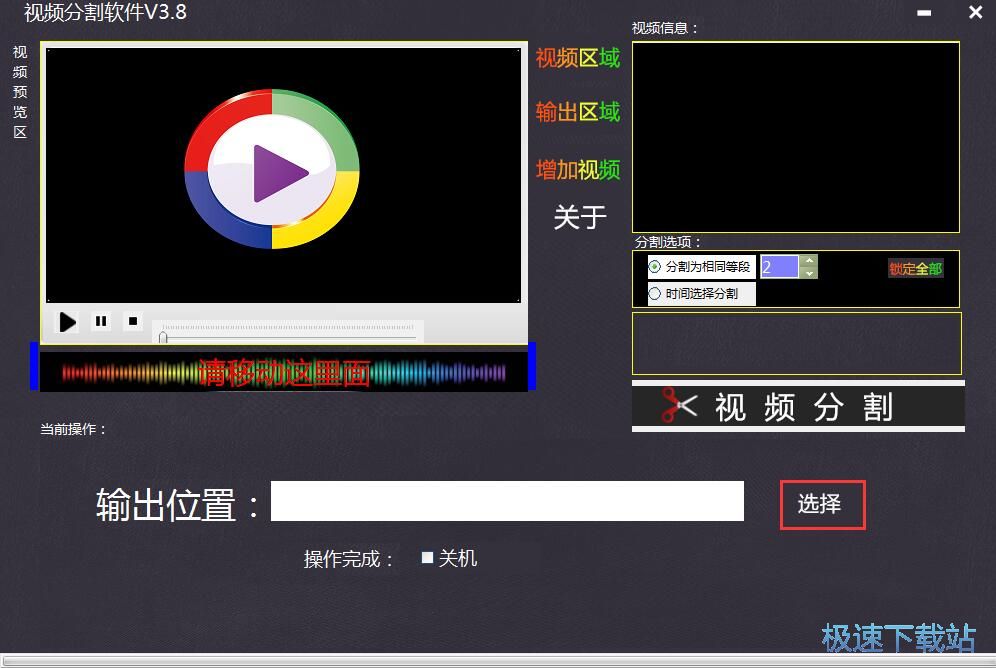
Task: Click the segment count number field
Action: coord(779,267)
